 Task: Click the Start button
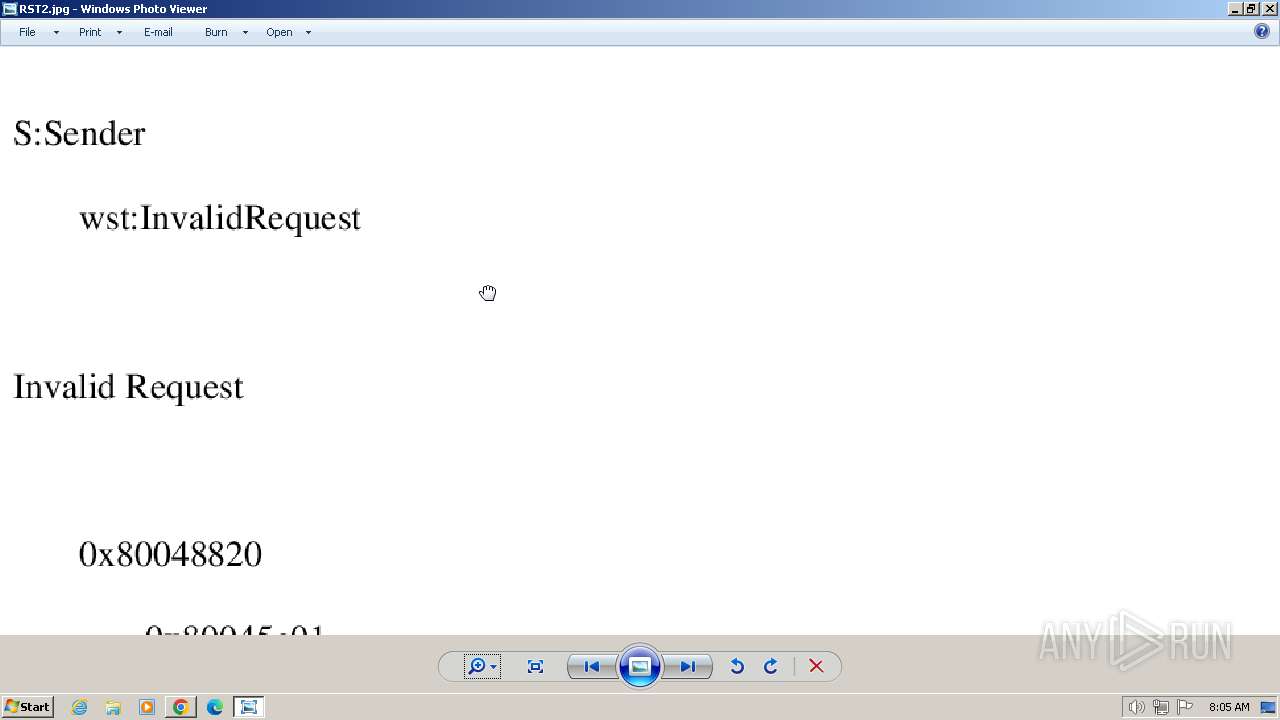(27, 707)
